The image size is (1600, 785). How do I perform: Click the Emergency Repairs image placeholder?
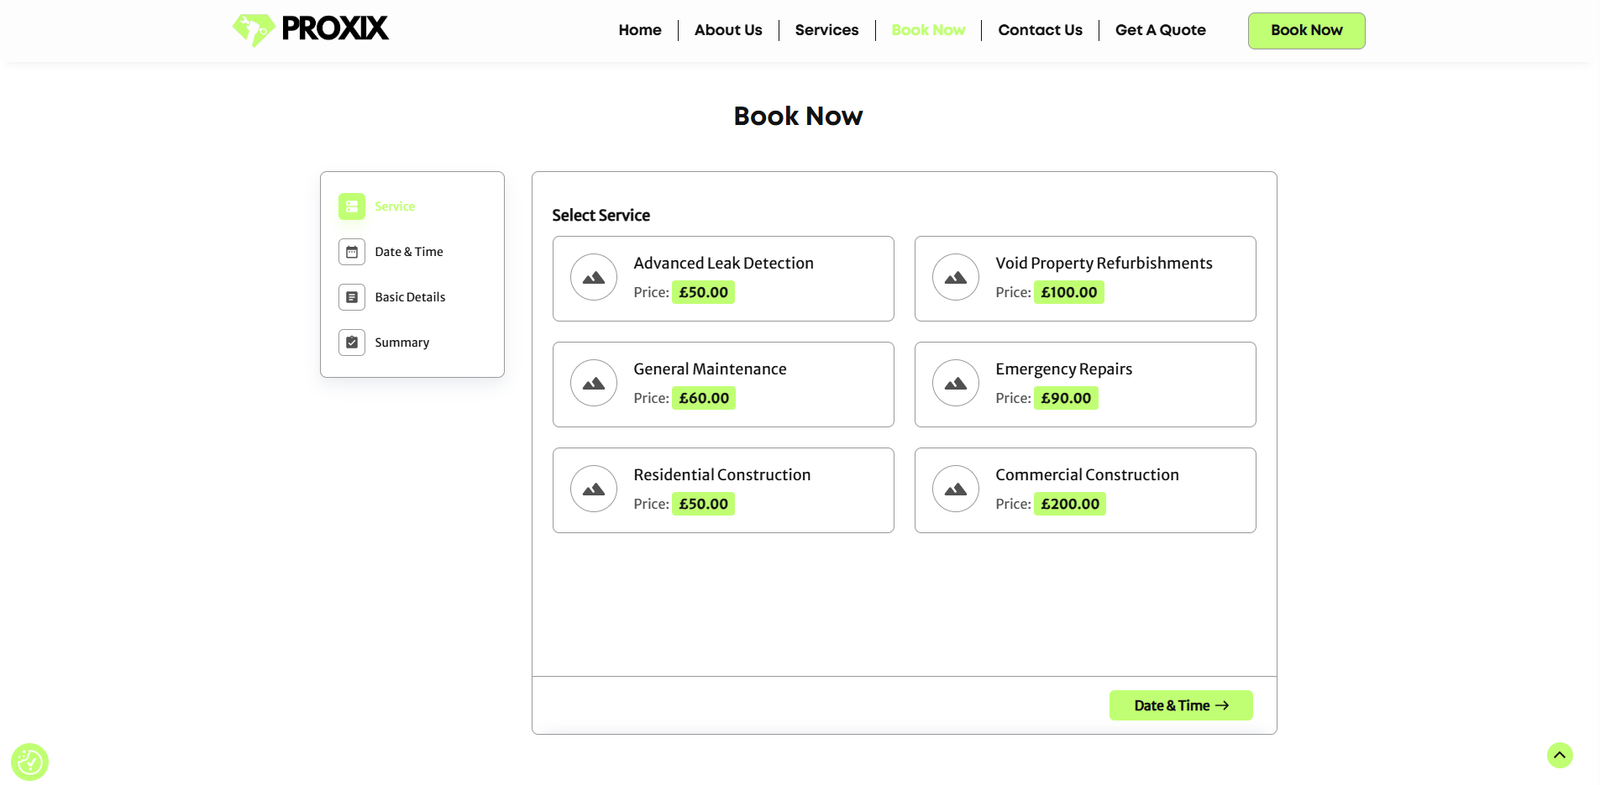[x=956, y=384]
